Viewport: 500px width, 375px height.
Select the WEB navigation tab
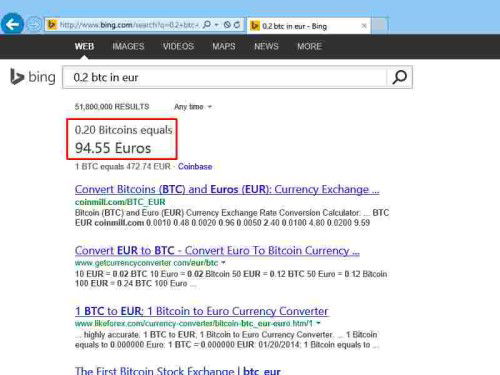84,46
